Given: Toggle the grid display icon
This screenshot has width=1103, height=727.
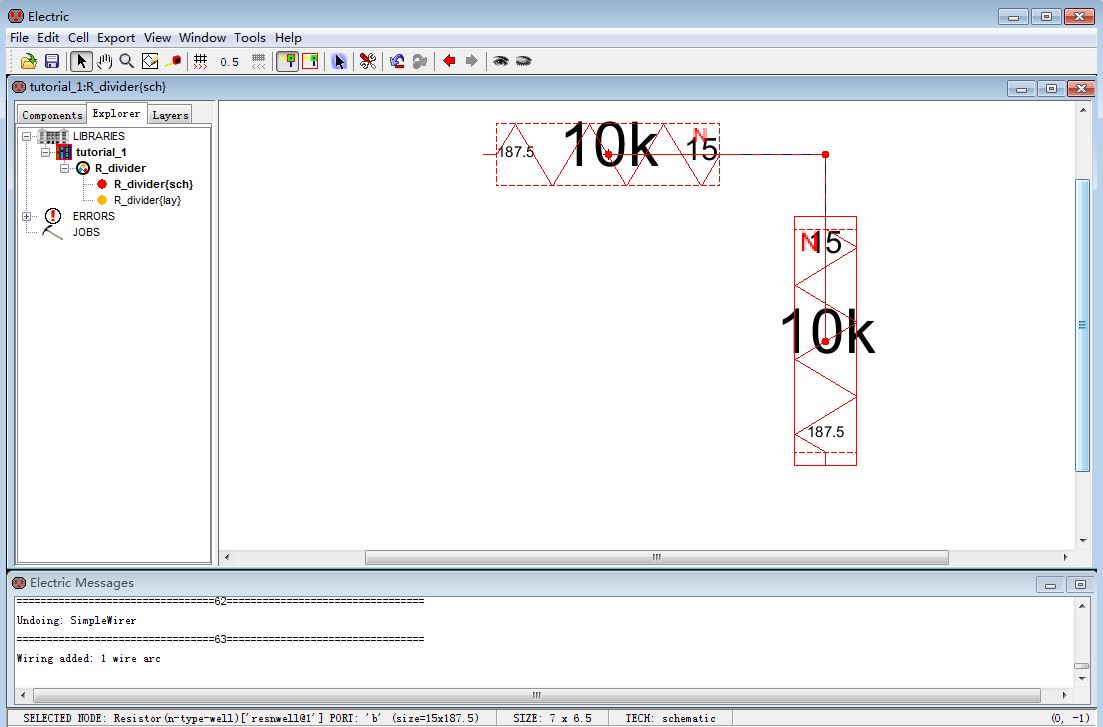Looking at the screenshot, I should 201,61.
